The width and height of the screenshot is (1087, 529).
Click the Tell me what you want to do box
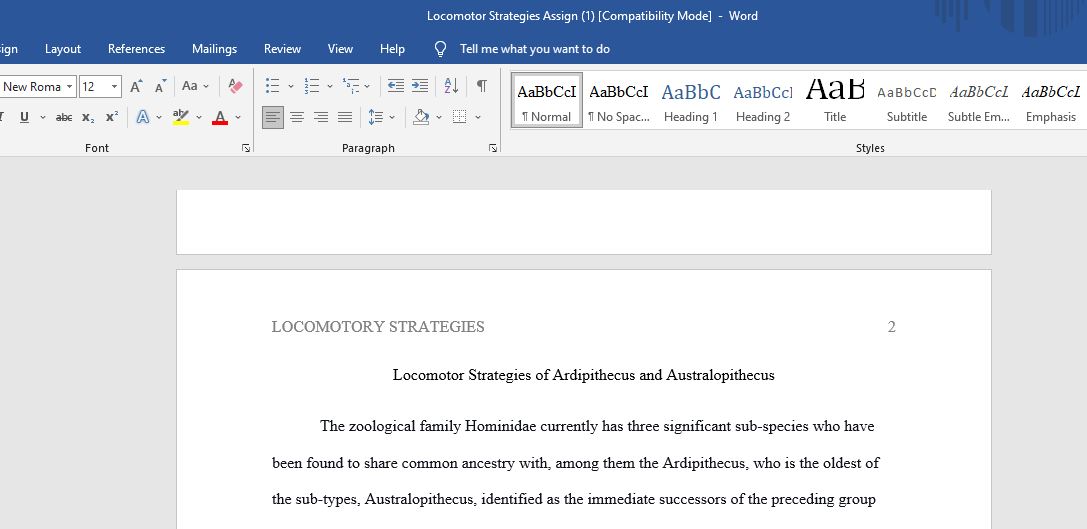[x=534, y=49]
